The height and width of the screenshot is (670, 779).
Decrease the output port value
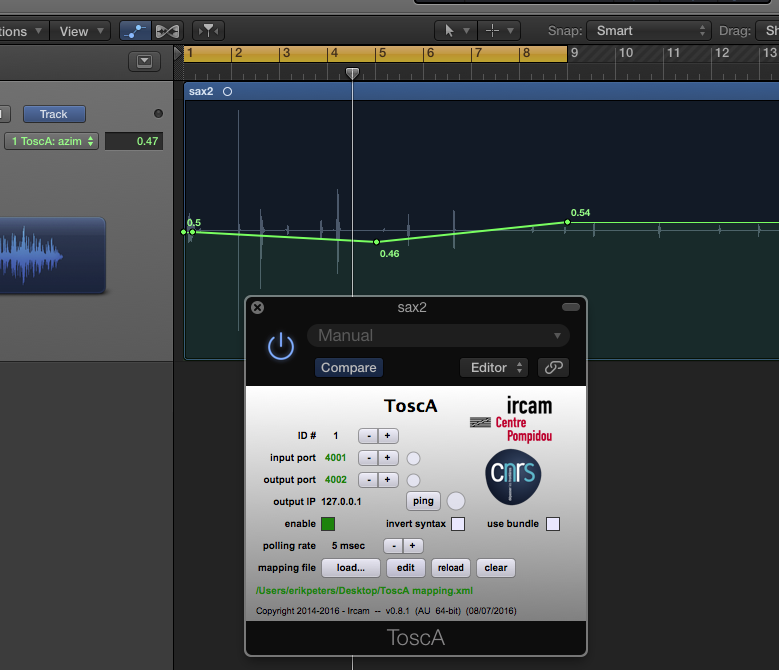[x=369, y=480]
